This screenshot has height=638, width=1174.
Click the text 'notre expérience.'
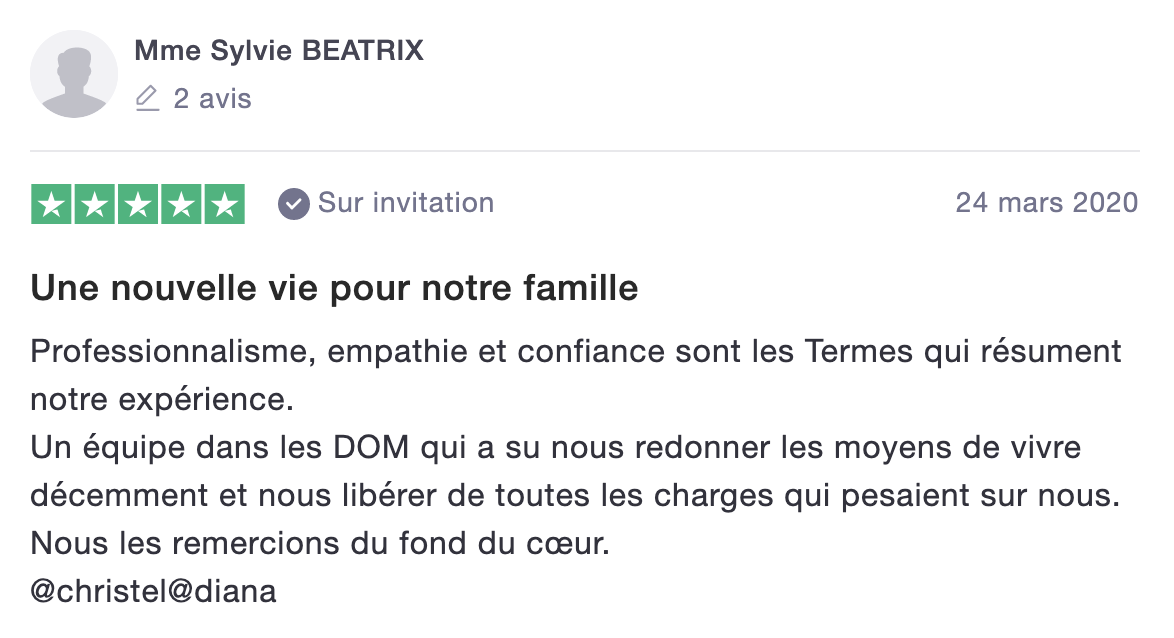pos(162,400)
